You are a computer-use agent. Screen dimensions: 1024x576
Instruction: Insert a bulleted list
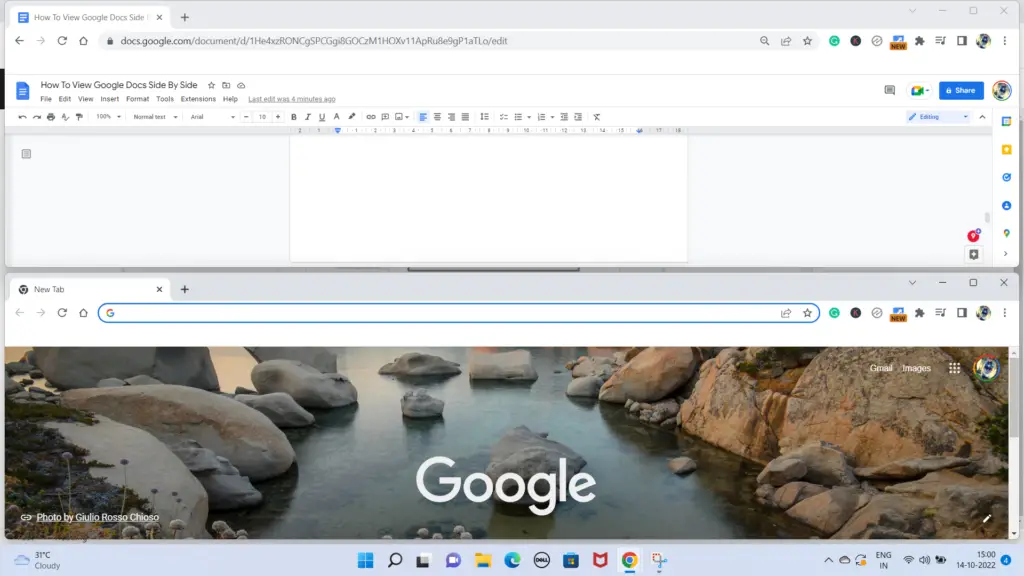(518, 117)
